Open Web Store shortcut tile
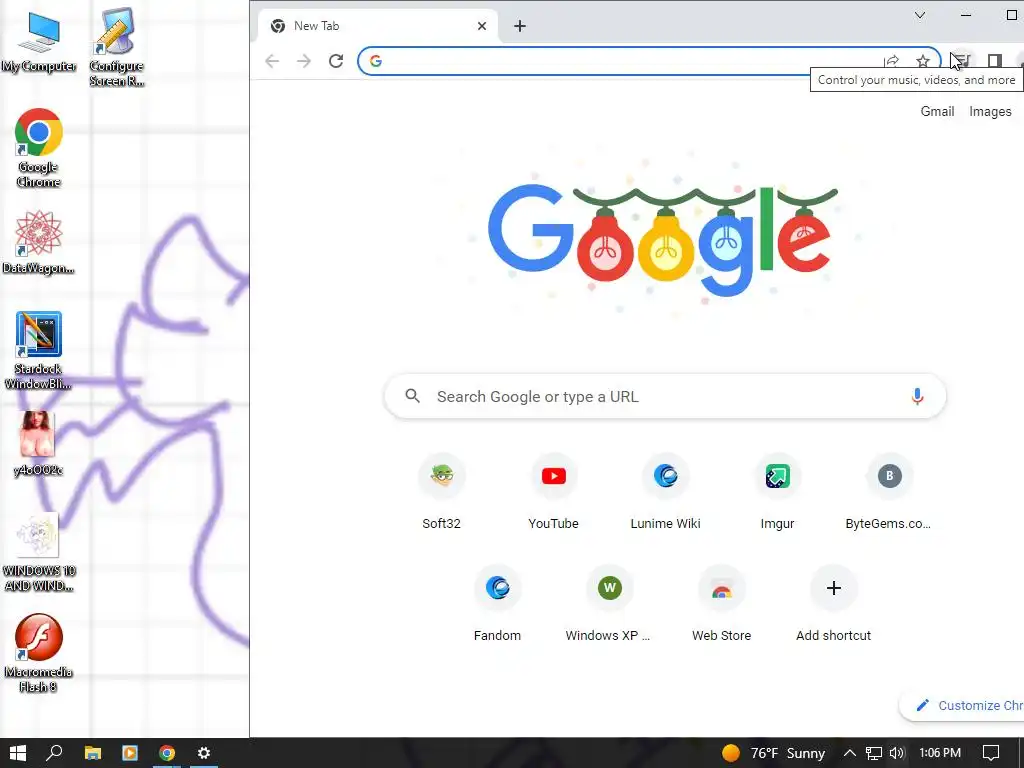Screen dimensions: 1024x768 coord(722,605)
